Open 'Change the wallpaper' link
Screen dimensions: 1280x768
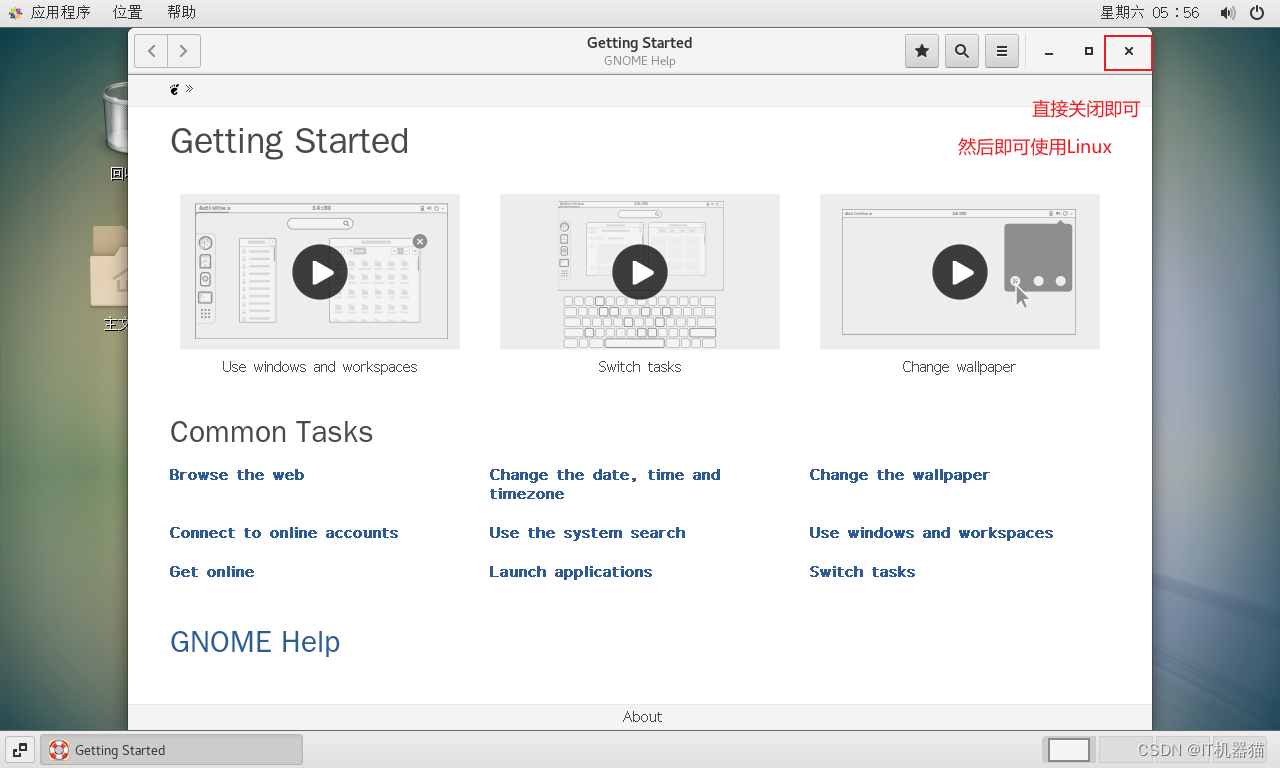tap(900, 475)
